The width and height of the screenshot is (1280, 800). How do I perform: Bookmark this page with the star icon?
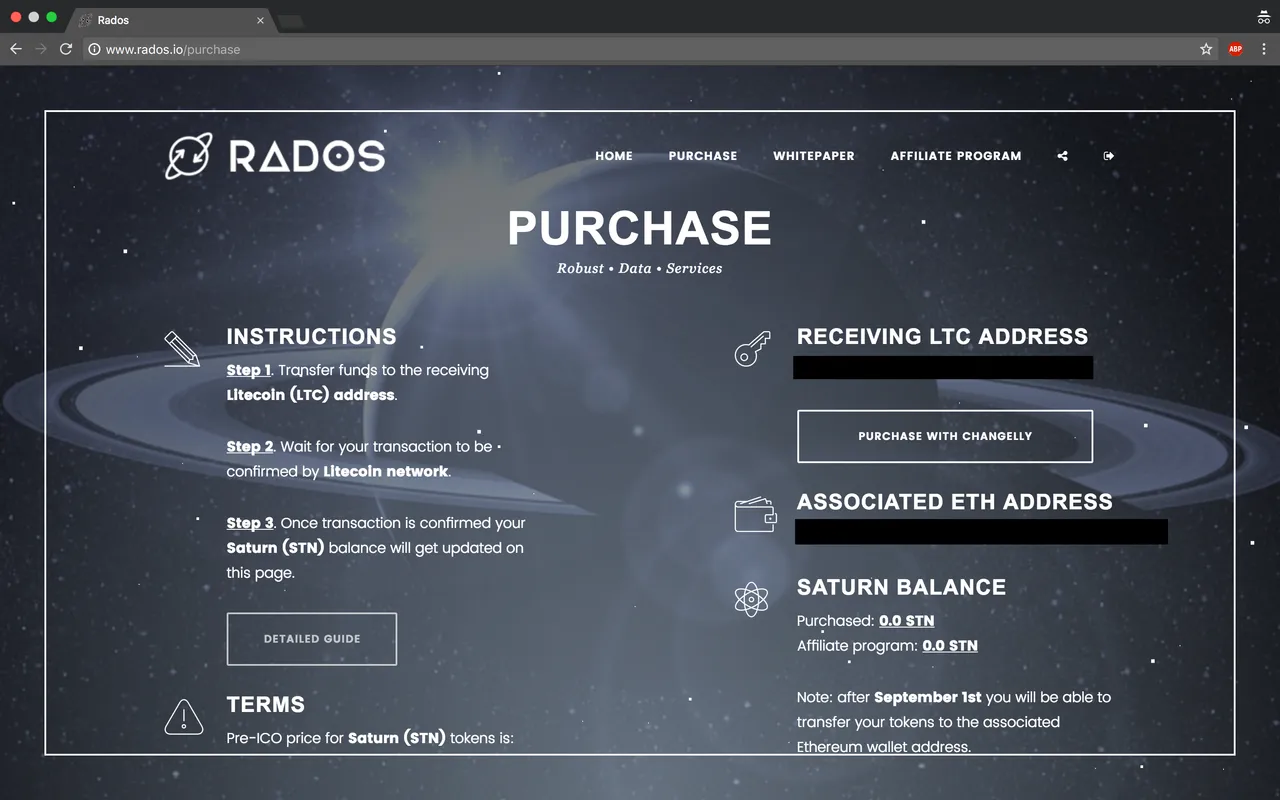click(1206, 49)
